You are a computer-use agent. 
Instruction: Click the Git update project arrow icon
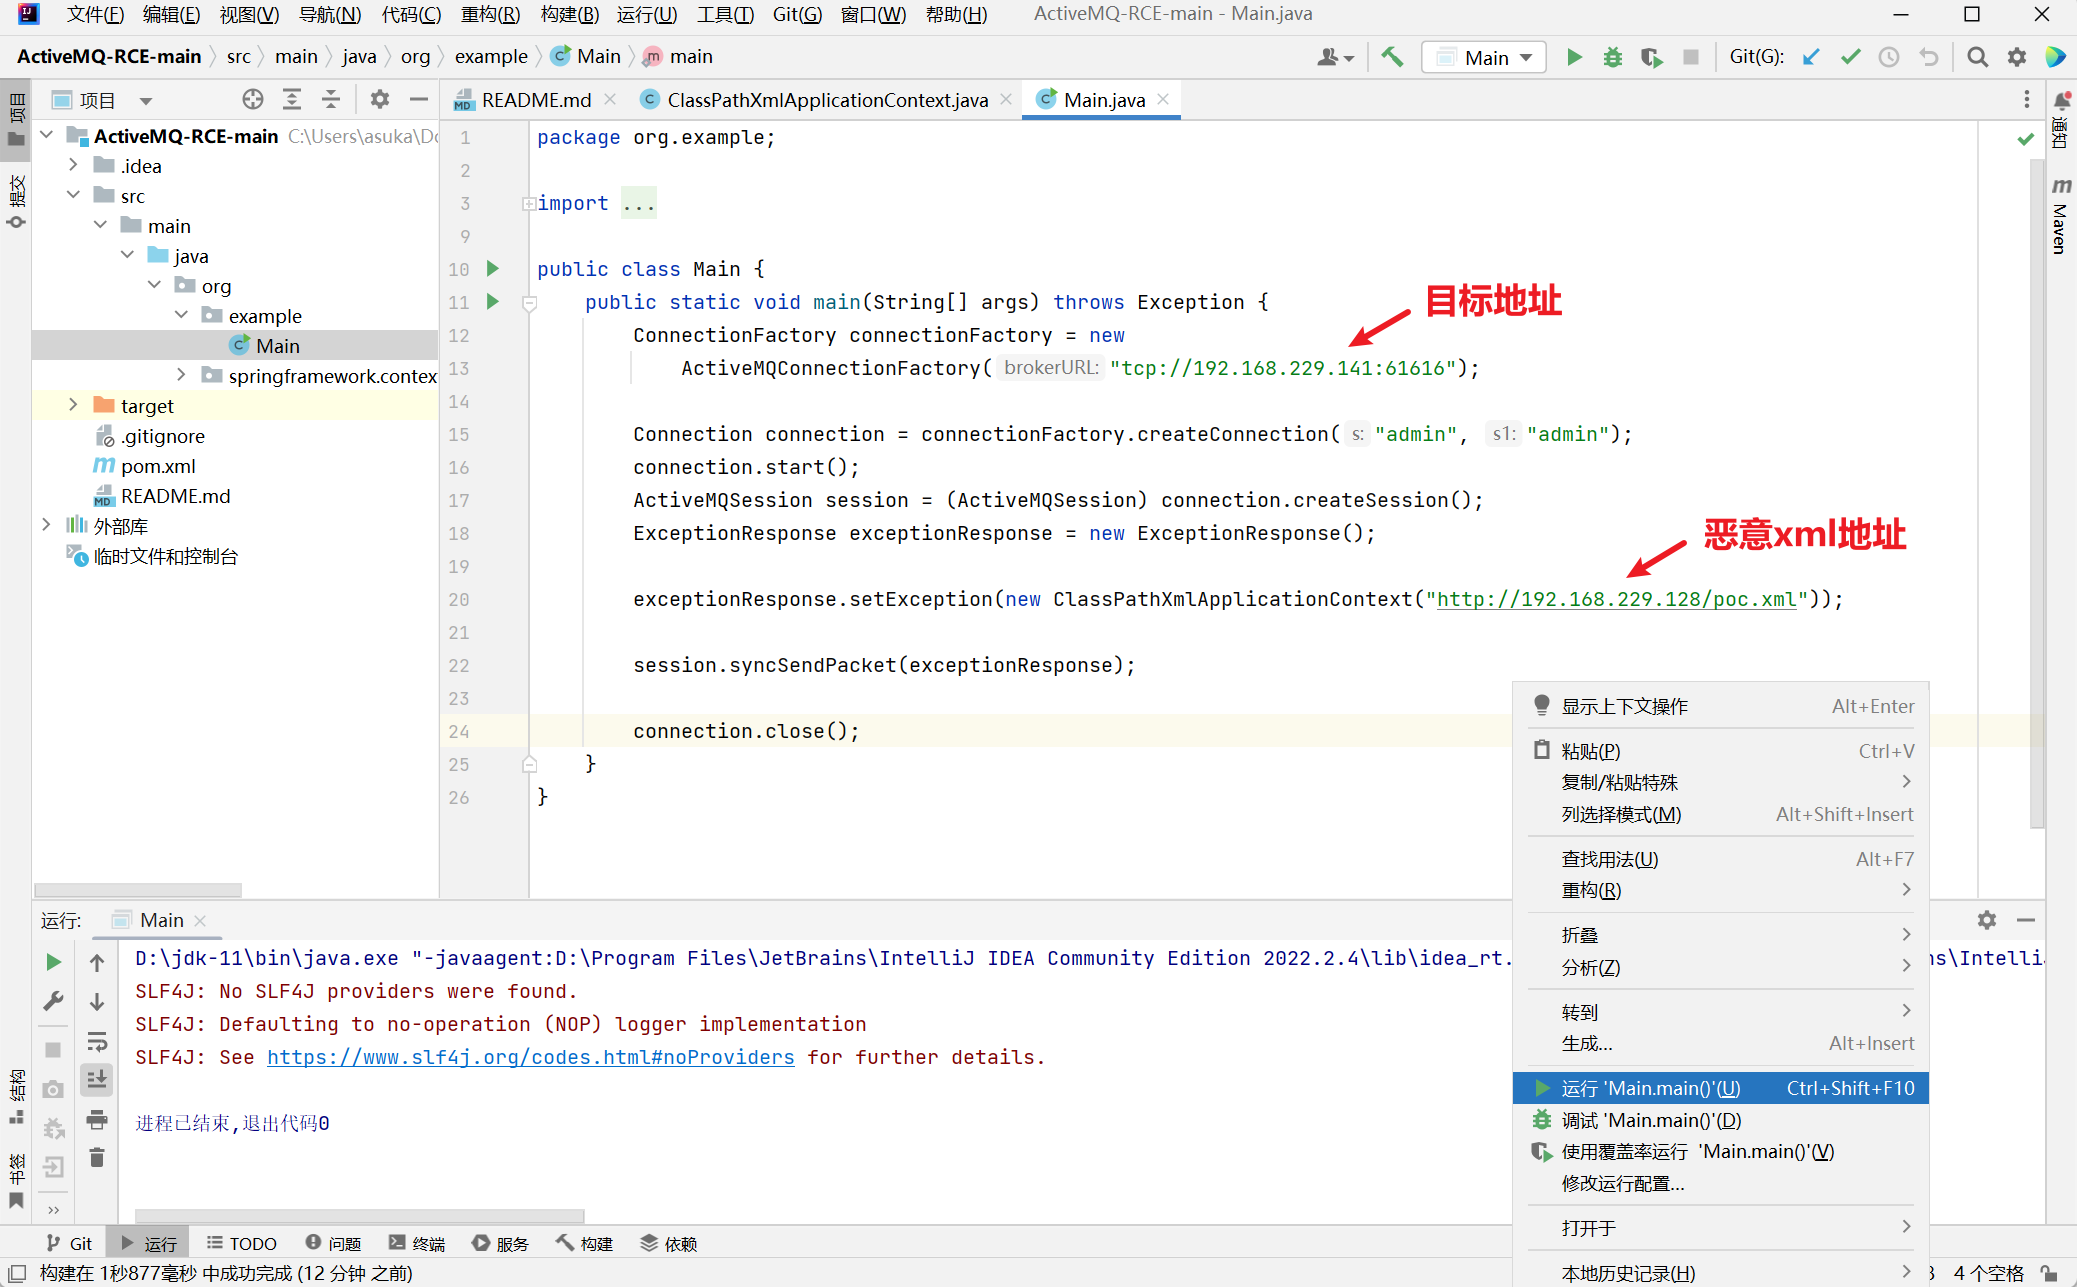(x=1811, y=57)
